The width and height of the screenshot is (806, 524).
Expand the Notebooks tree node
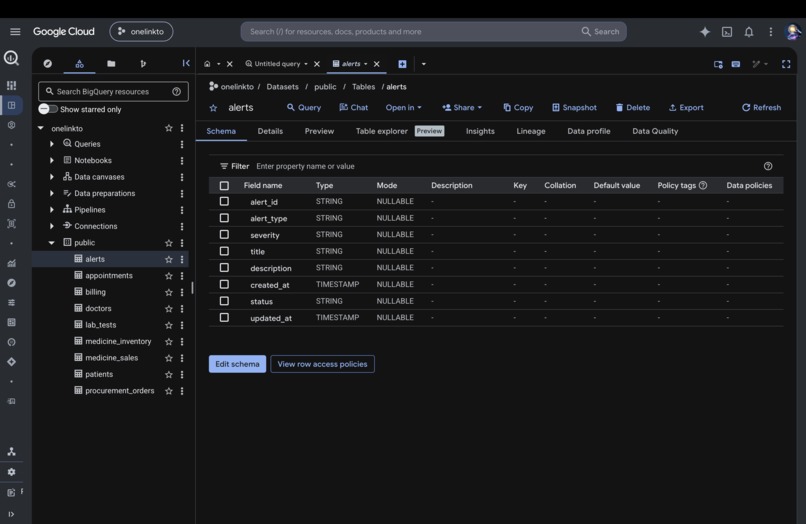(x=51, y=160)
